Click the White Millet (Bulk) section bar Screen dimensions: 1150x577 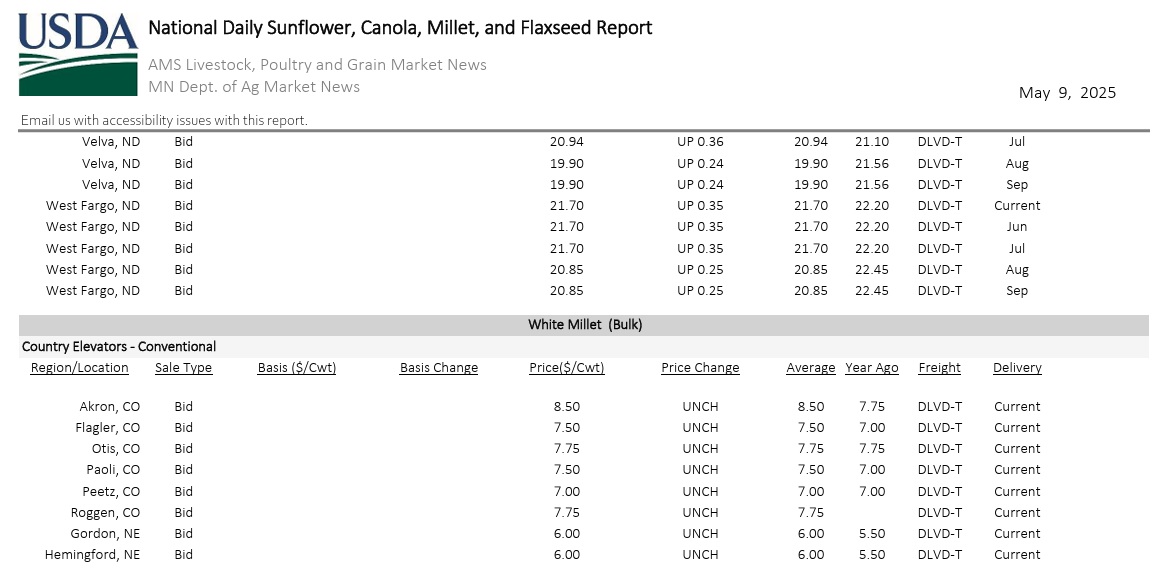pos(584,325)
